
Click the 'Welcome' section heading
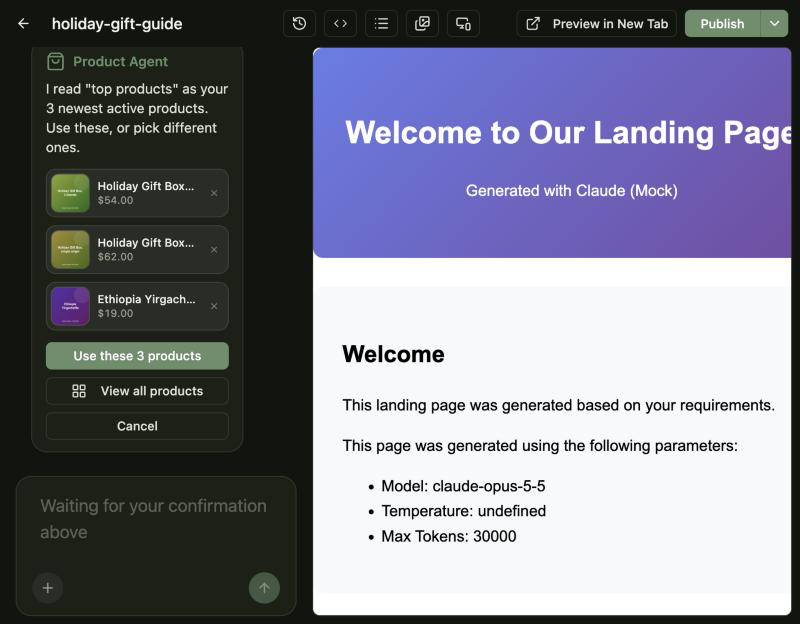393,354
